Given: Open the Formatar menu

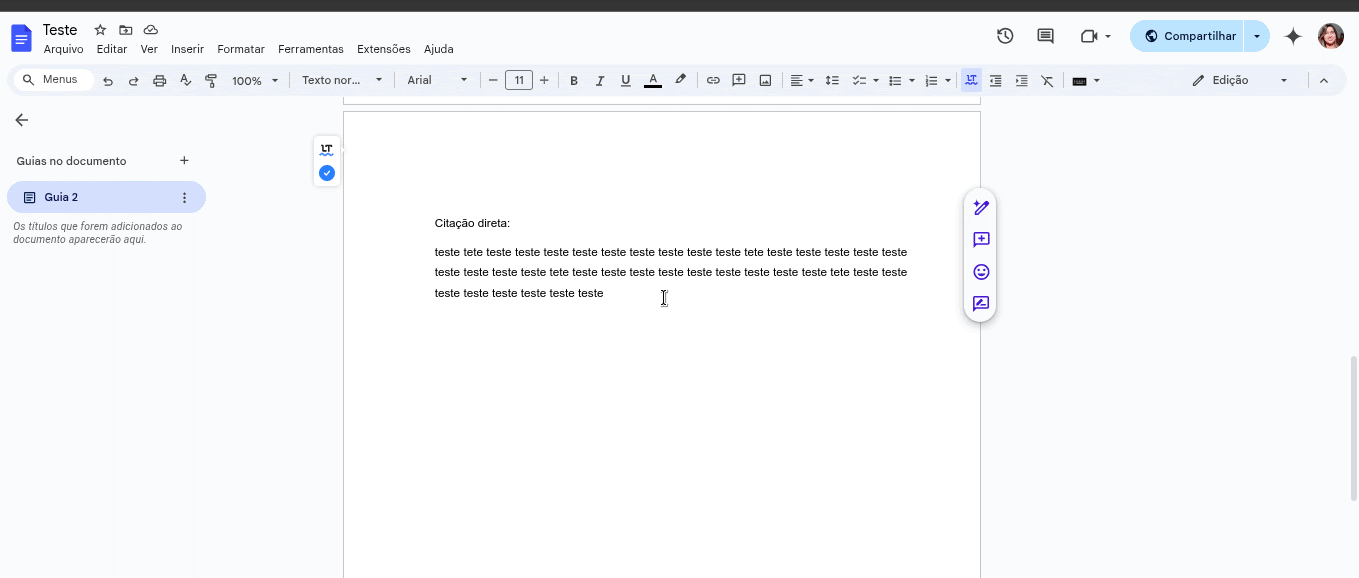Looking at the screenshot, I should coord(240,48).
